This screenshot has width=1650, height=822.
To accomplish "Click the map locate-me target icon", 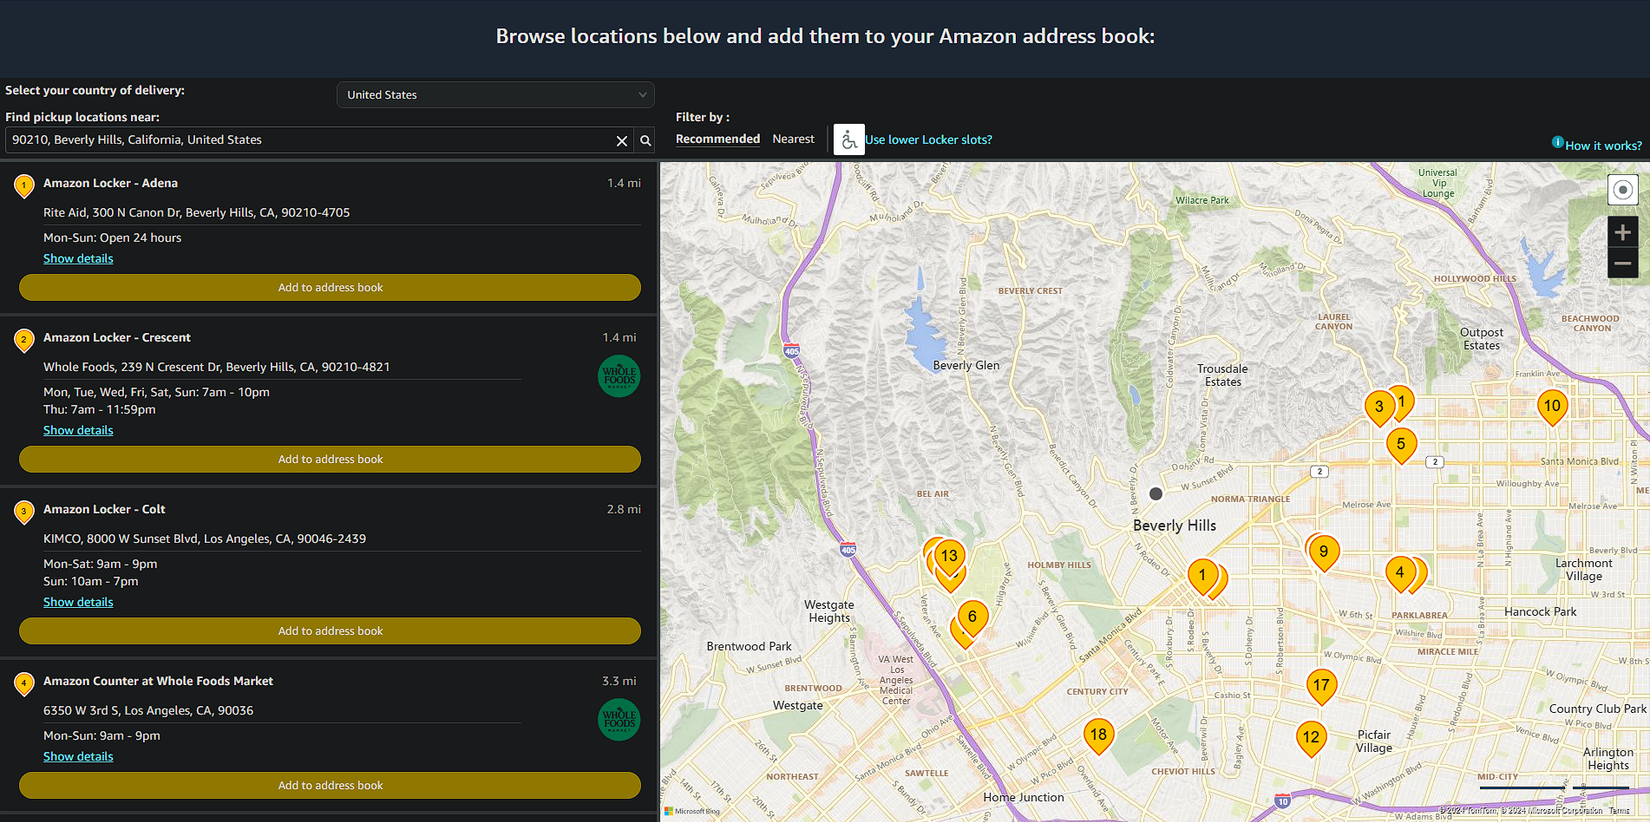I will coord(1622,190).
